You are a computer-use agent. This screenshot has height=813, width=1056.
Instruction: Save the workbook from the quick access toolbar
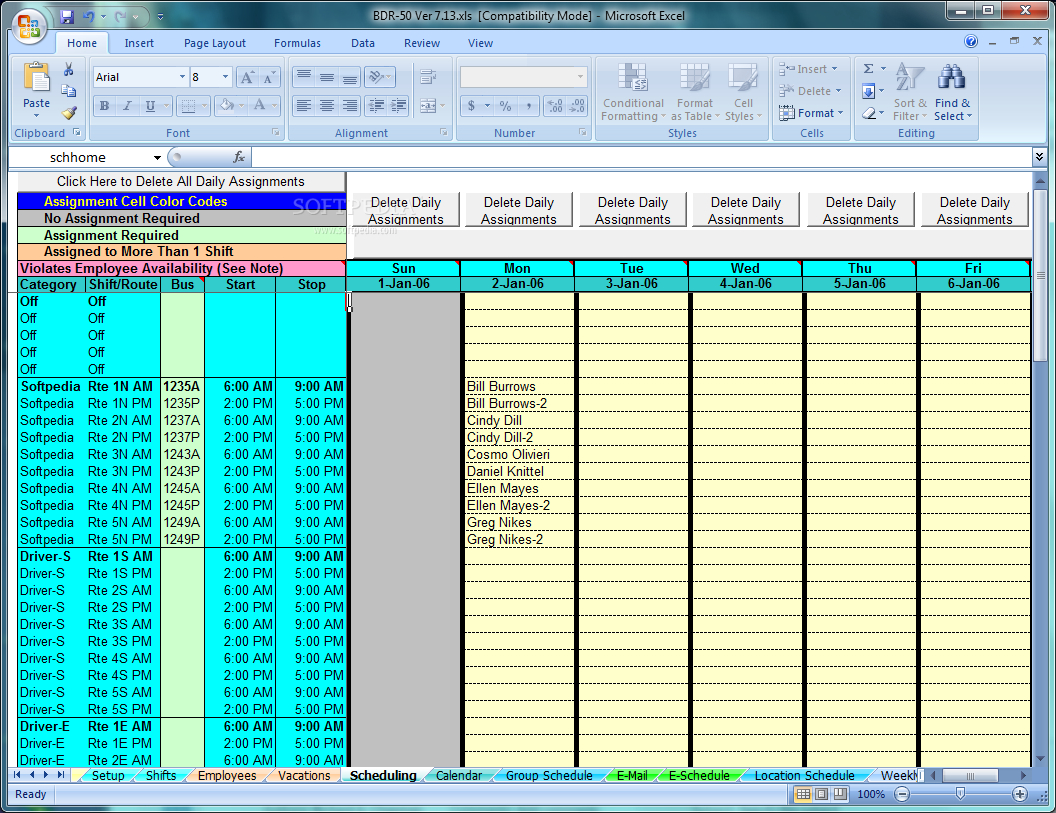67,17
